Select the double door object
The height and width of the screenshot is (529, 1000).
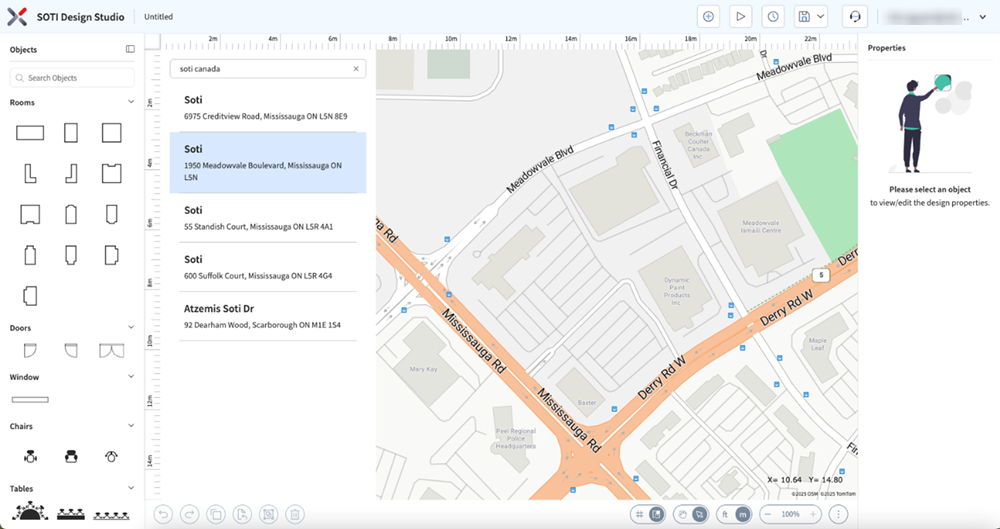coord(112,350)
